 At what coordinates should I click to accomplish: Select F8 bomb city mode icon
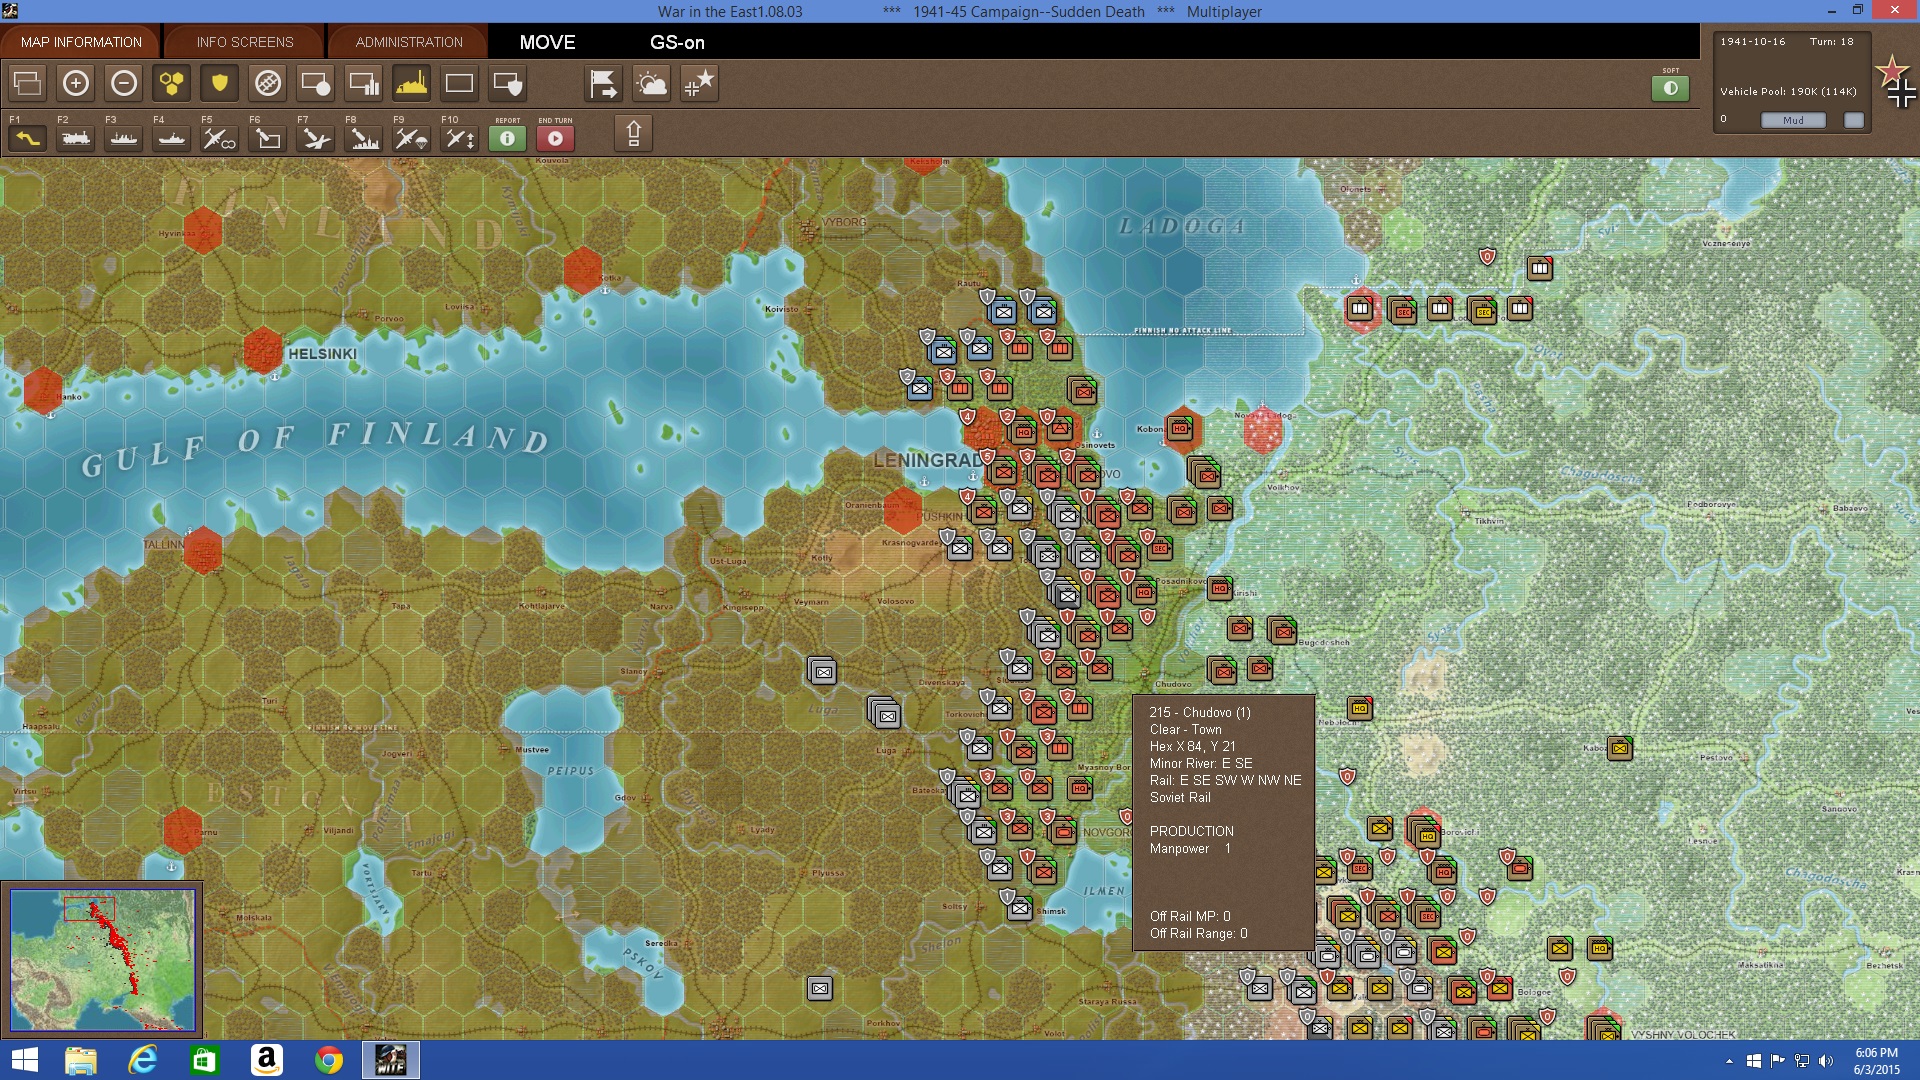(363, 138)
